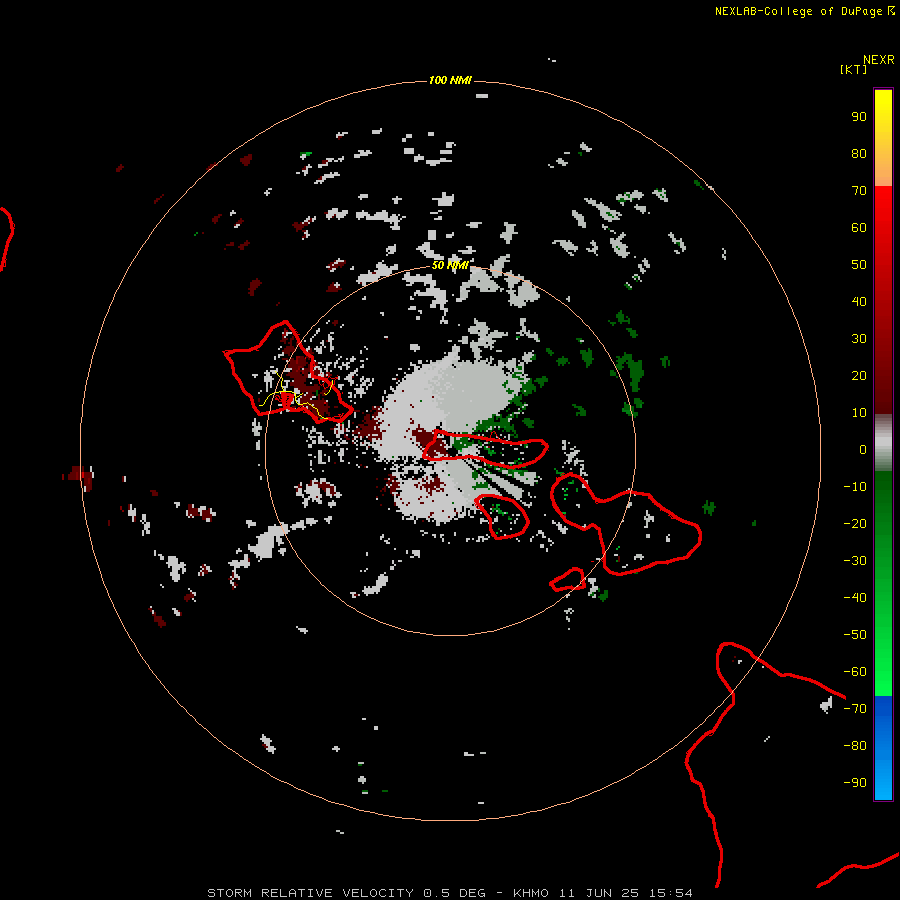Click the -10 knot scale label

[855, 487]
